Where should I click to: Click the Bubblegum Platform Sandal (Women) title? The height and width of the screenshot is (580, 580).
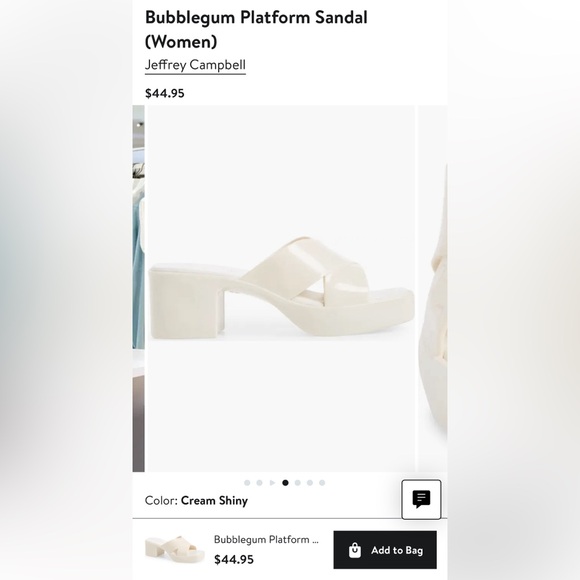click(x=256, y=29)
